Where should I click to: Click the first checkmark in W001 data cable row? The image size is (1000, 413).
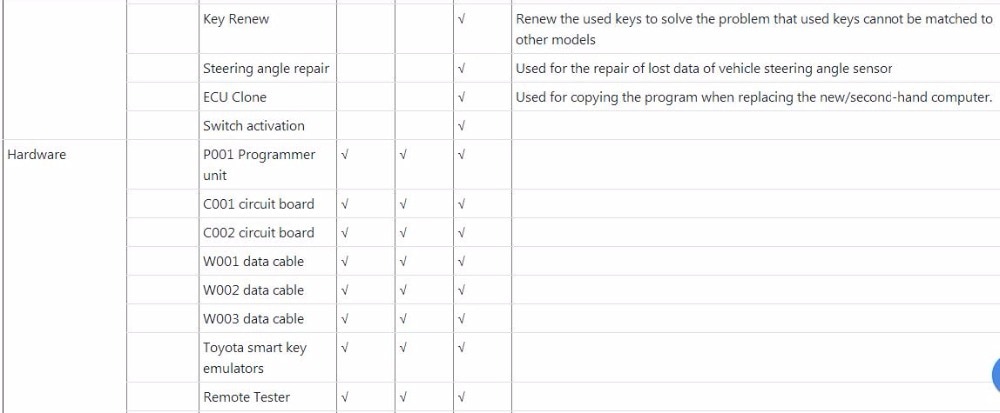tap(345, 262)
